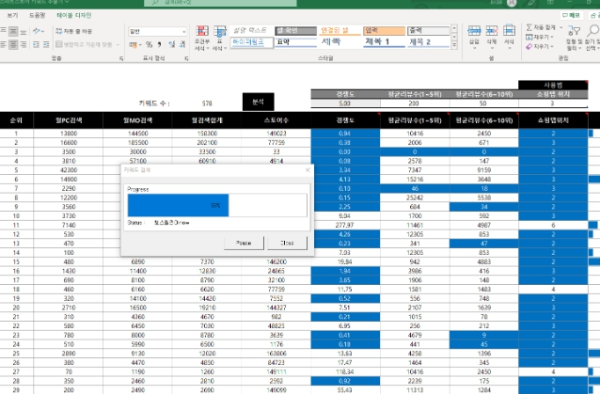
Task: Toggle middle vertical alignment
Action: (x=13, y=31)
